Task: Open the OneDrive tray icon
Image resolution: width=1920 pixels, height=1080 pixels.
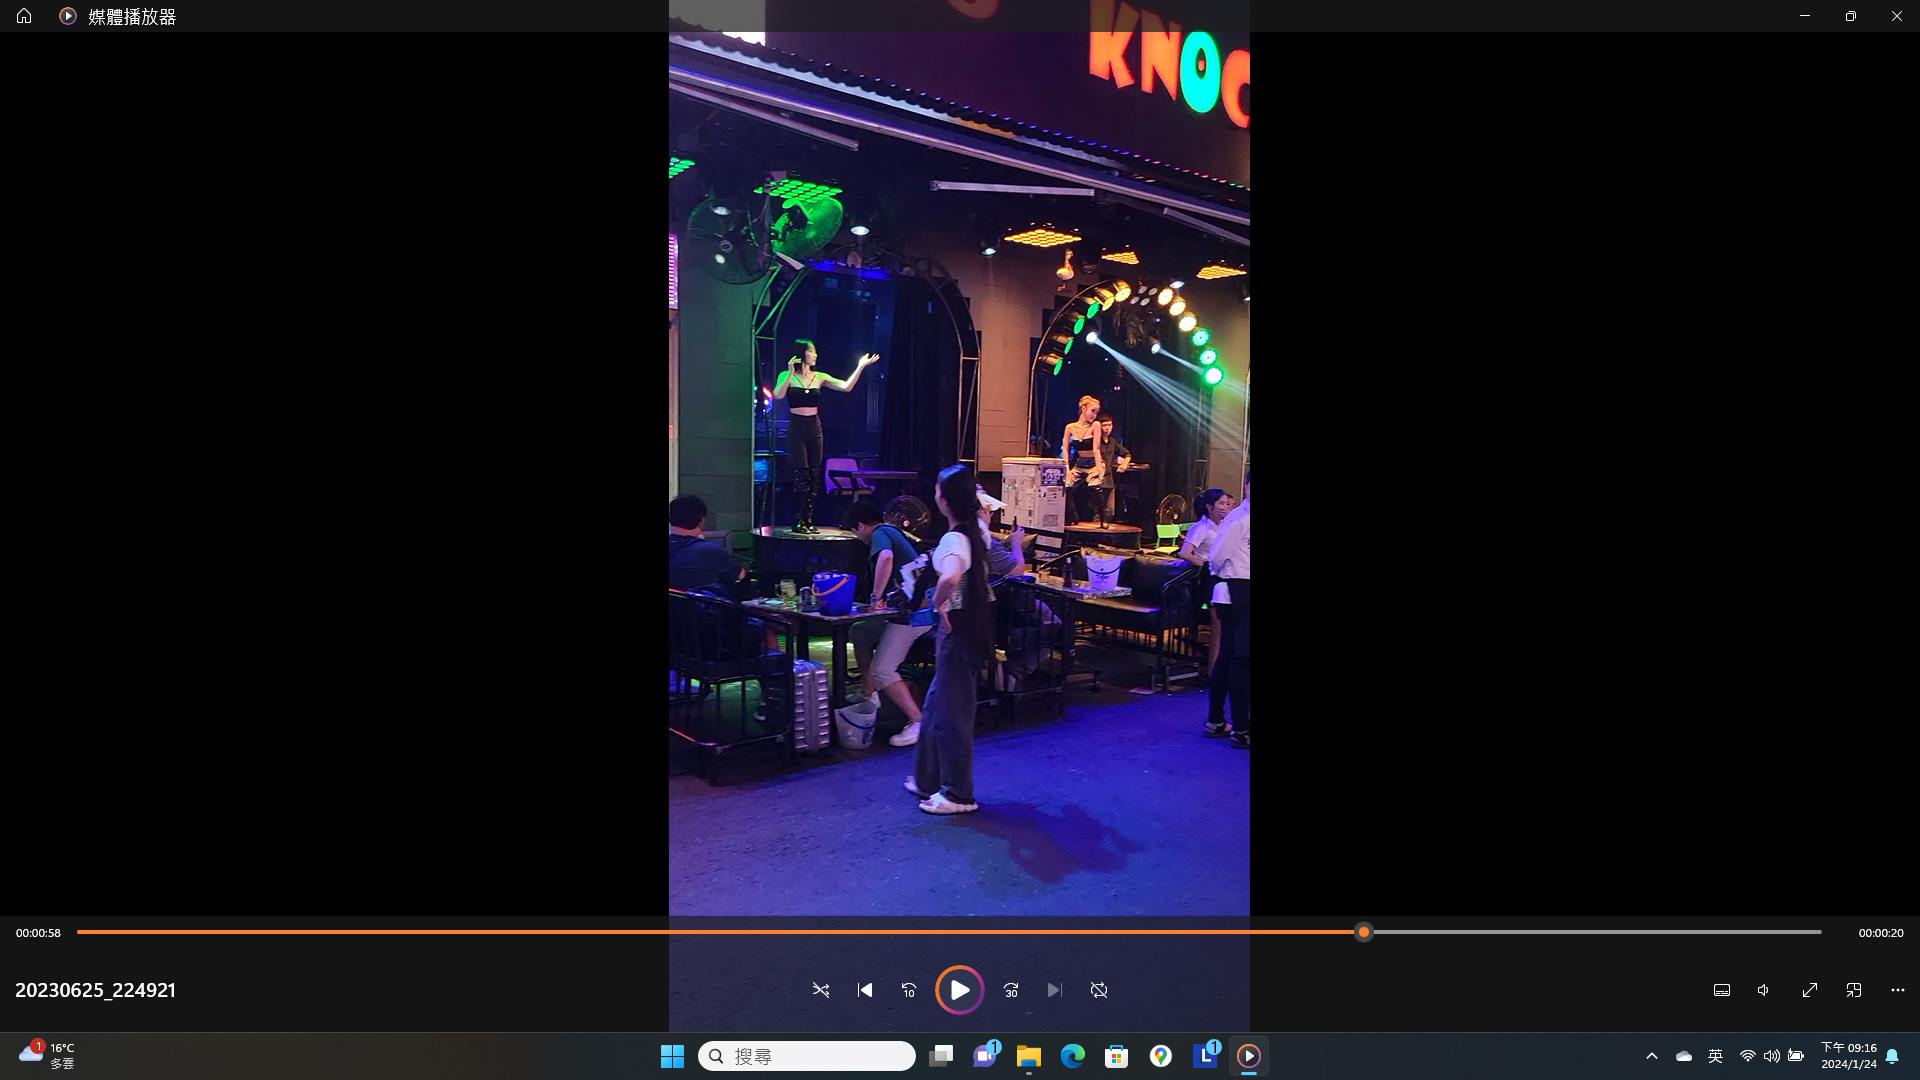Action: click(1684, 1056)
